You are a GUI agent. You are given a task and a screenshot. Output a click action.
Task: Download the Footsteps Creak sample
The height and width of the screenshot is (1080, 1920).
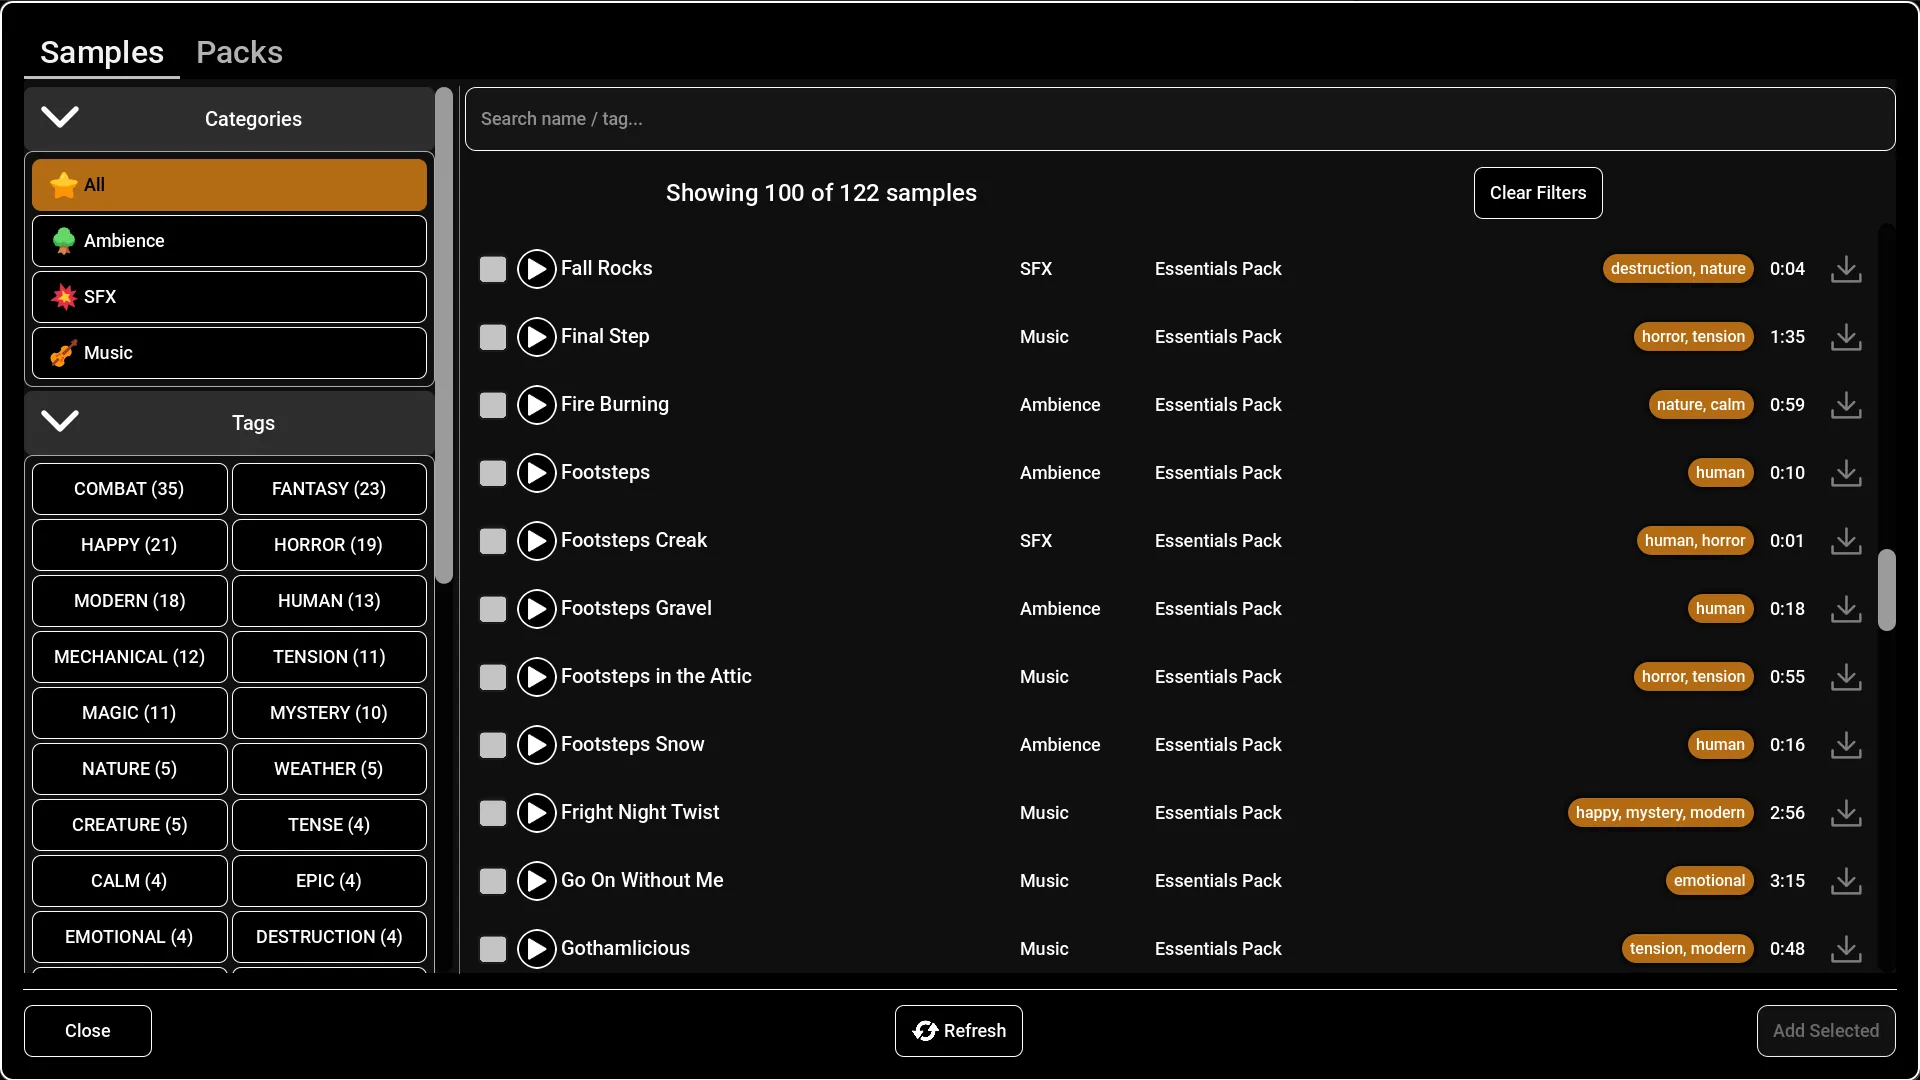click(x=1846, y=541)
